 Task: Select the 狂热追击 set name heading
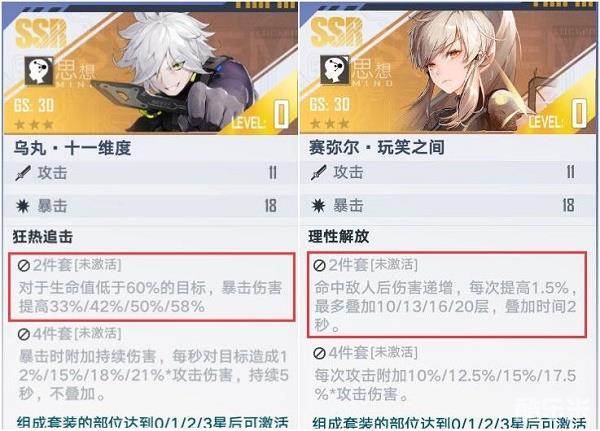click(43, 237)
